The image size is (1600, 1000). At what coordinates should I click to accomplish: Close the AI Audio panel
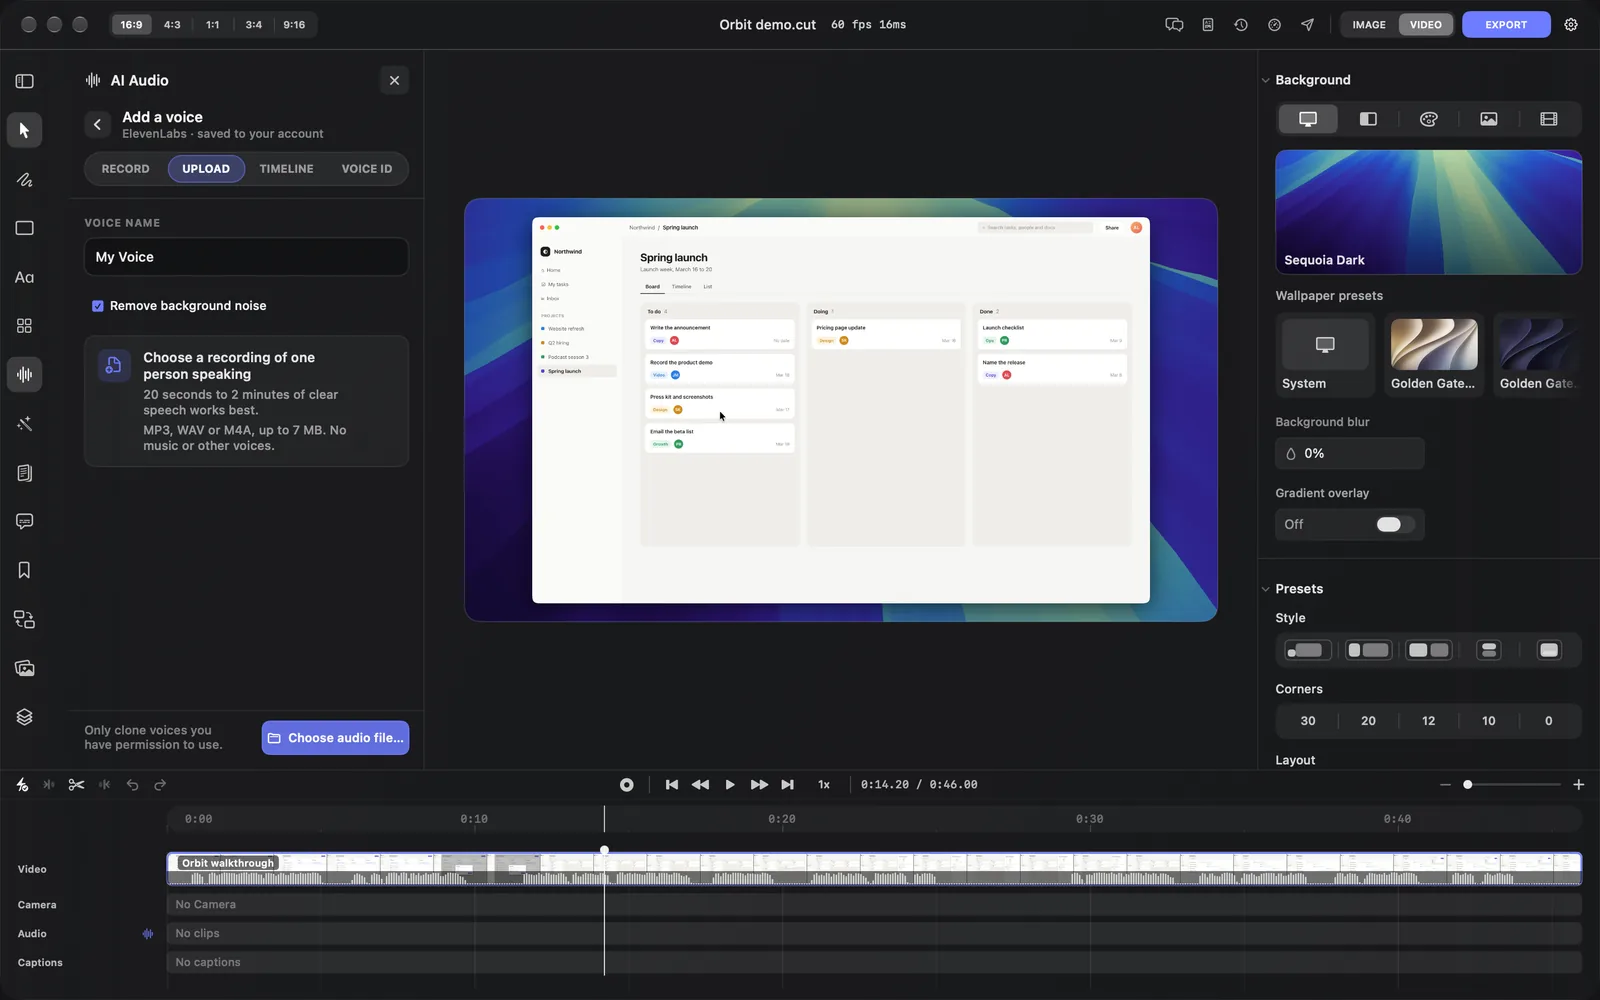(394, 81)
